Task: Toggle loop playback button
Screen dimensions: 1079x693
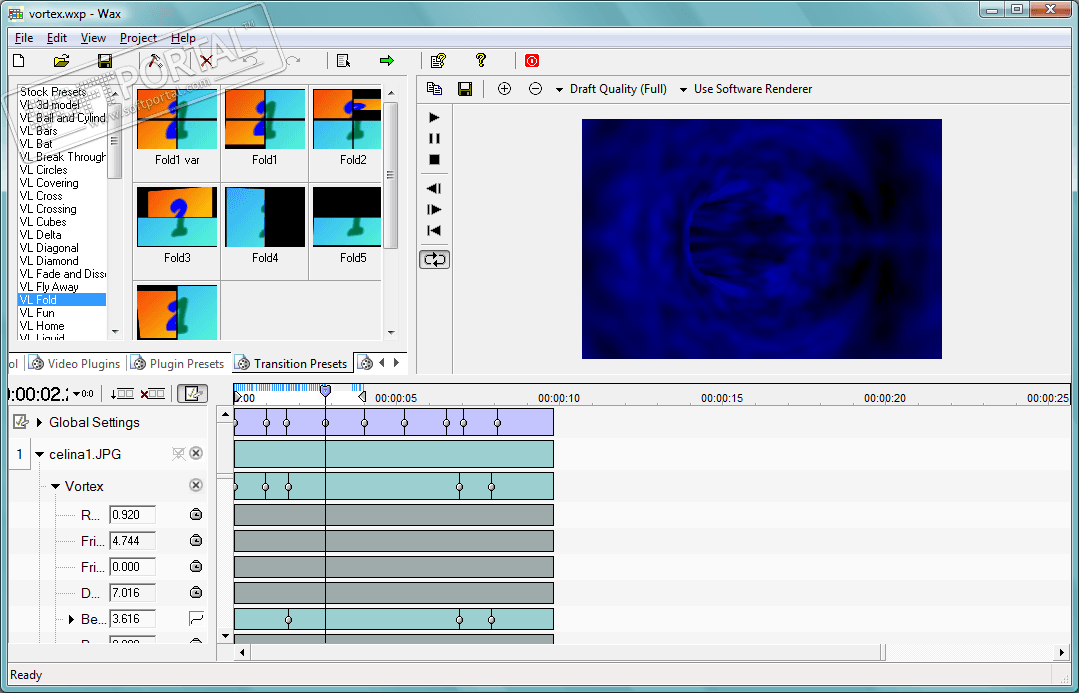Action: click(434, 259)
